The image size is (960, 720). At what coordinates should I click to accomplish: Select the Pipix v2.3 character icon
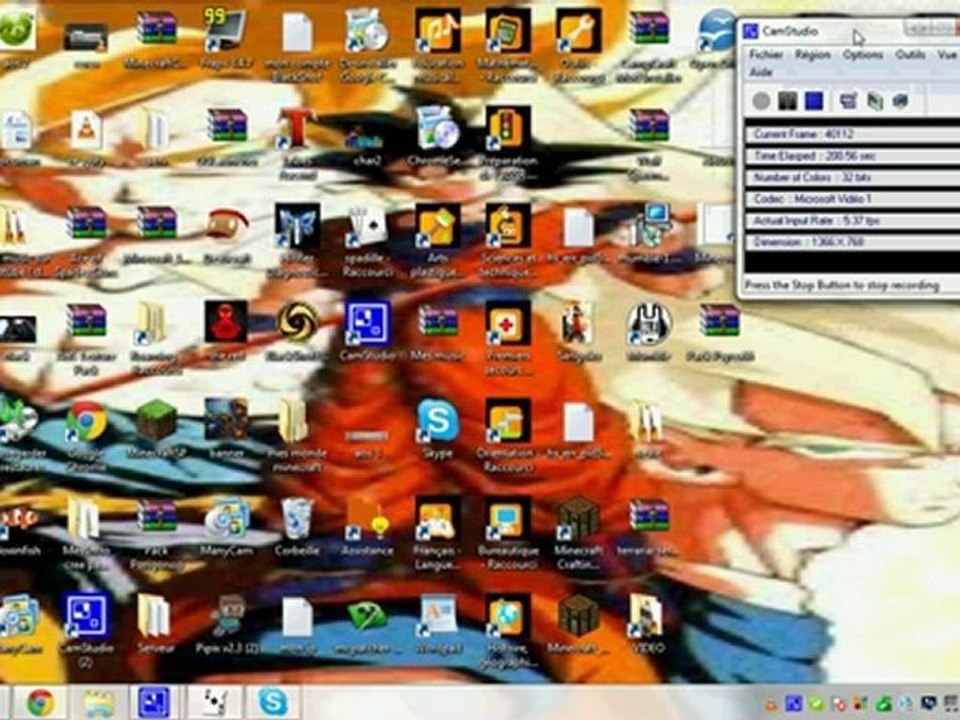tap(227, 624)
